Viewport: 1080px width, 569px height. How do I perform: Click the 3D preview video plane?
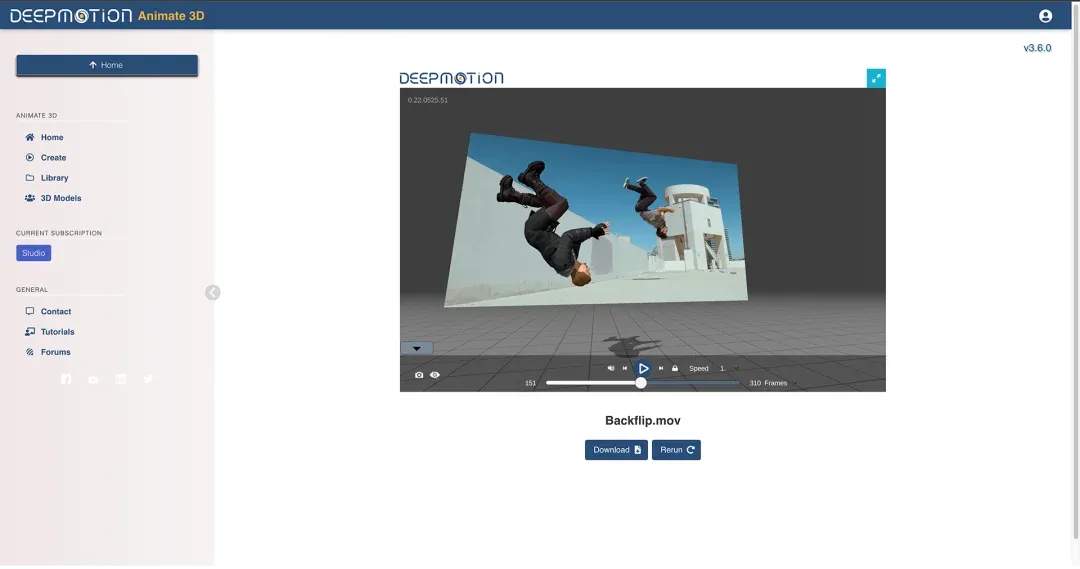click(x=596, y=220)
